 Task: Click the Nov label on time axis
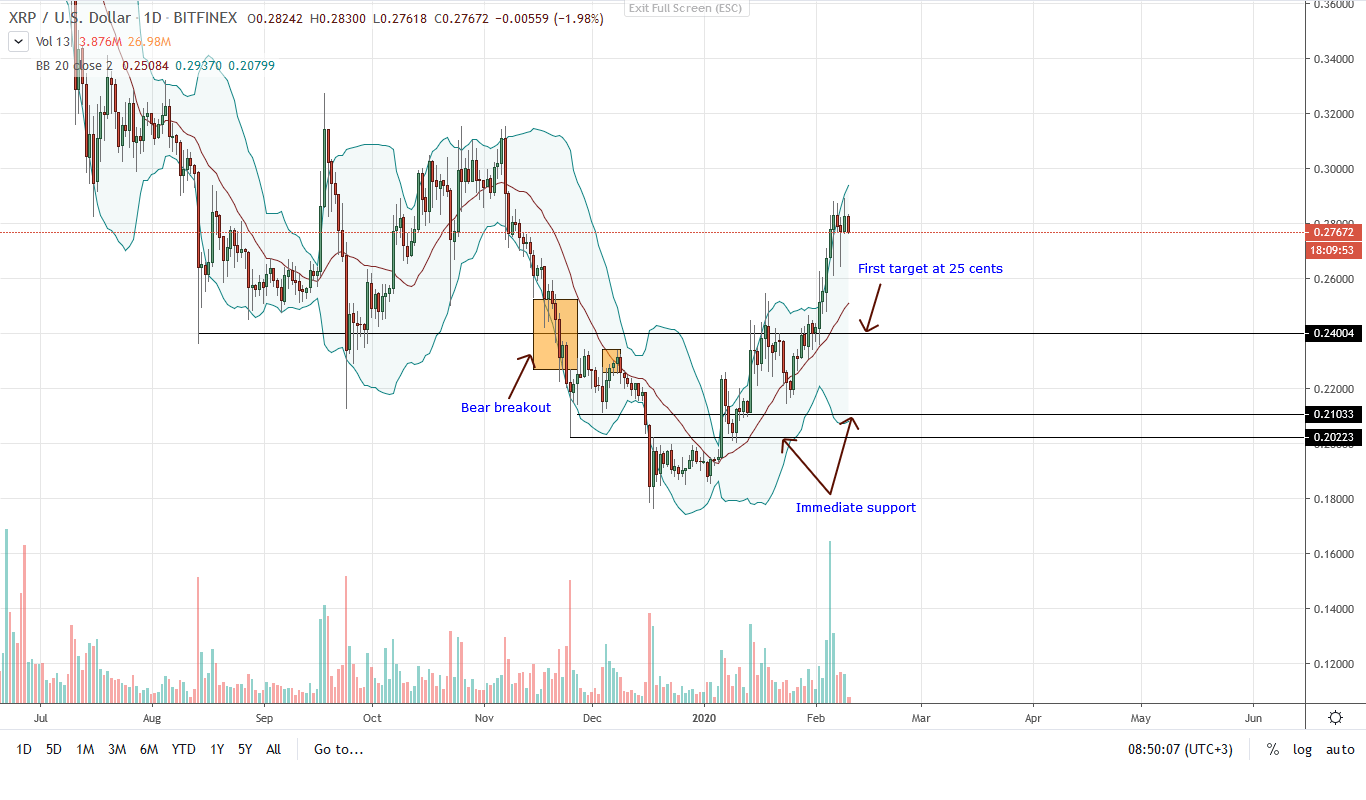[484, 718]
